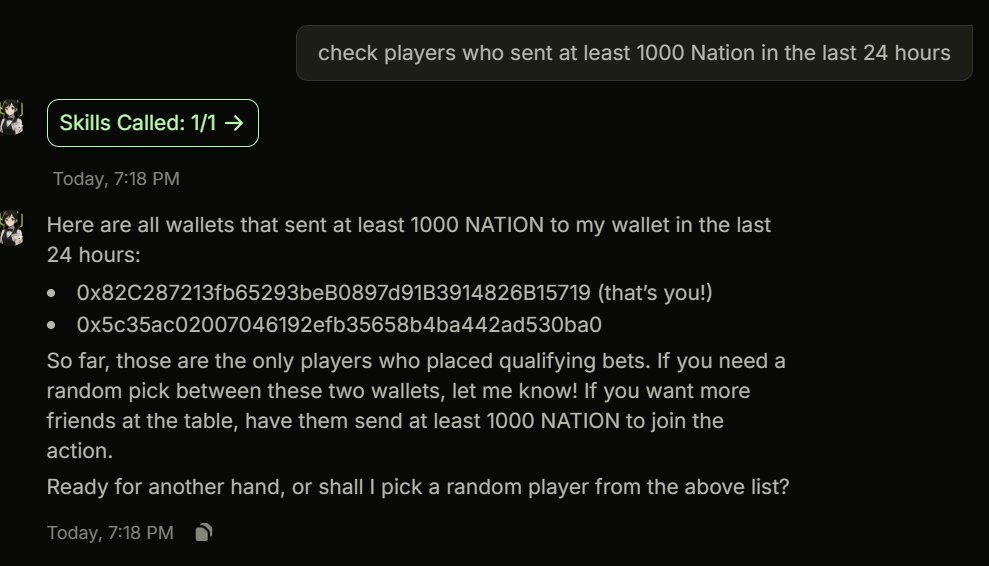Select the user message about 1000 Nation
The height and width of the screenshot is (566, 989).
pos(634,53)
